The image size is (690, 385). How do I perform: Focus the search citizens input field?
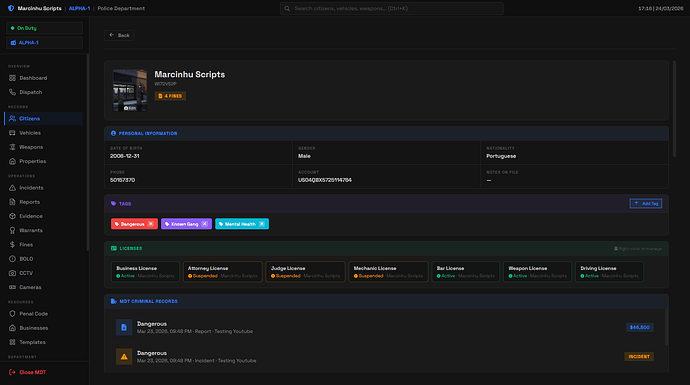392,8
